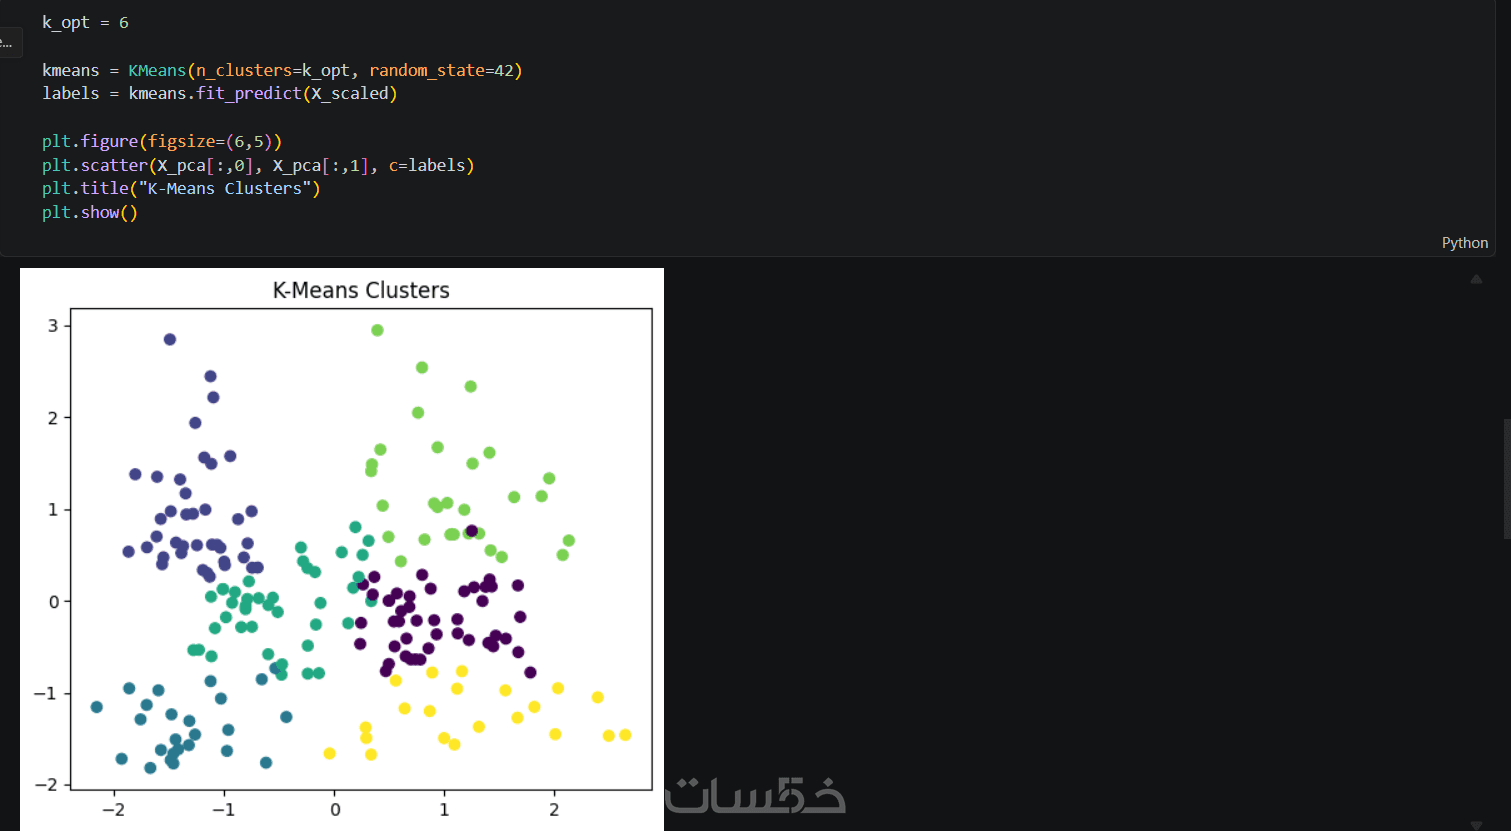Change the cell's Python language mode
Image resolution: width=1511 pixels, height=831 pixels.
click(1464, 243)
